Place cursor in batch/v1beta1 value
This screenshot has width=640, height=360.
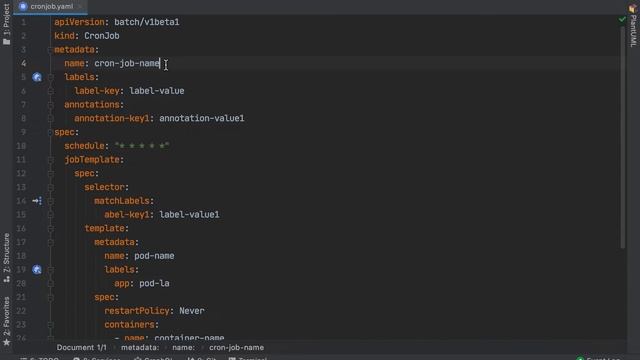point(147,22)
